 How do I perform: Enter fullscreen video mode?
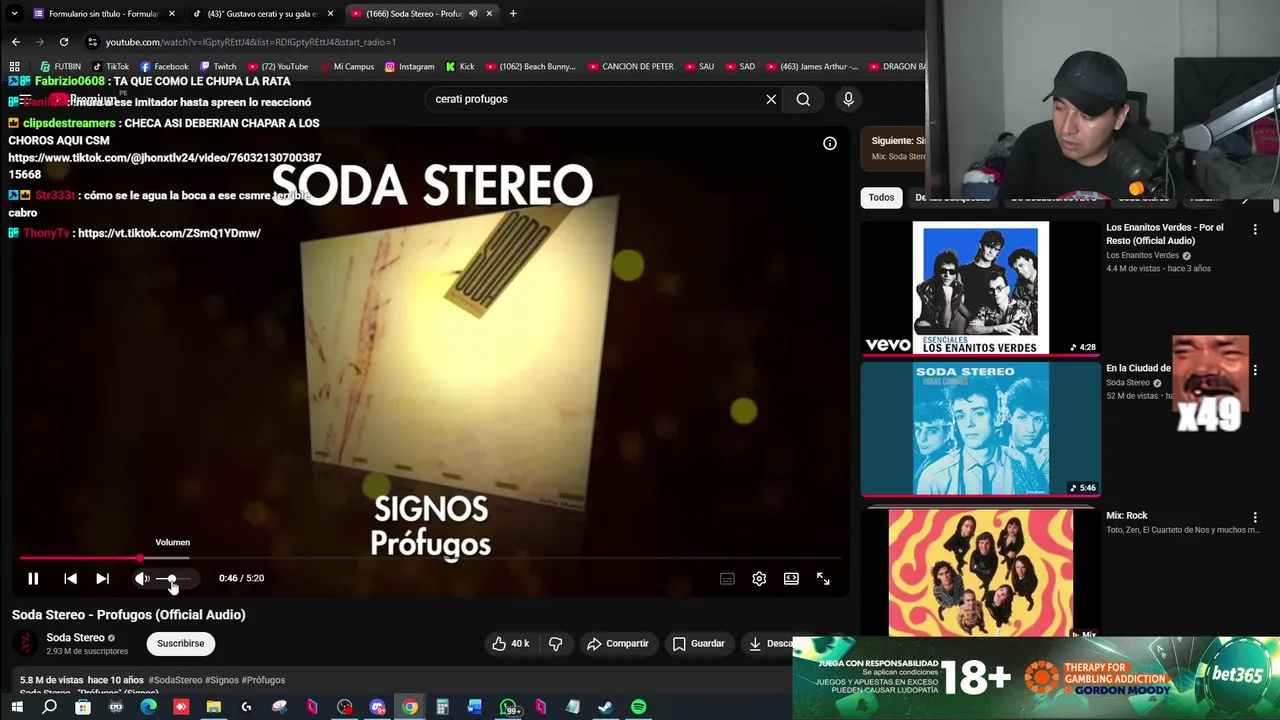(x=823, y=578)
